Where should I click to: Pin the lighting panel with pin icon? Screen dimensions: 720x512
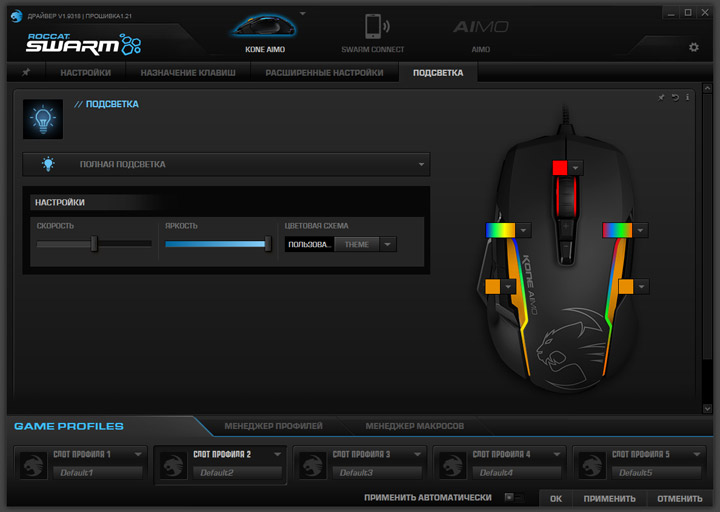(661, 97)
